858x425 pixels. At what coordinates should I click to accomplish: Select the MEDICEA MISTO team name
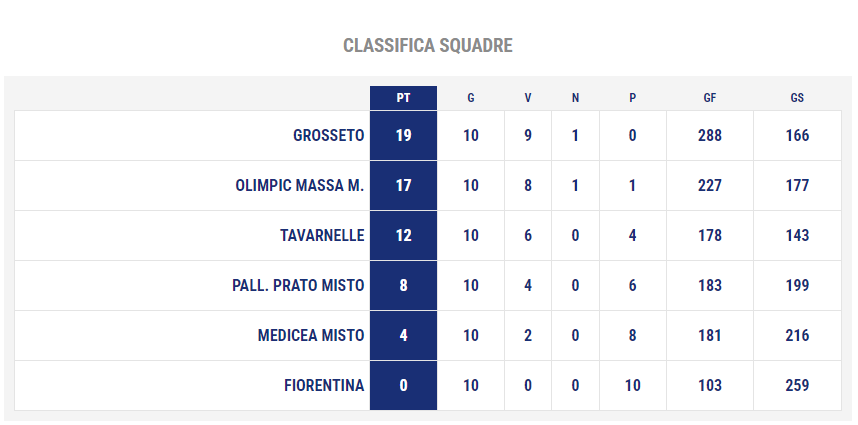[x=311, y=335]
